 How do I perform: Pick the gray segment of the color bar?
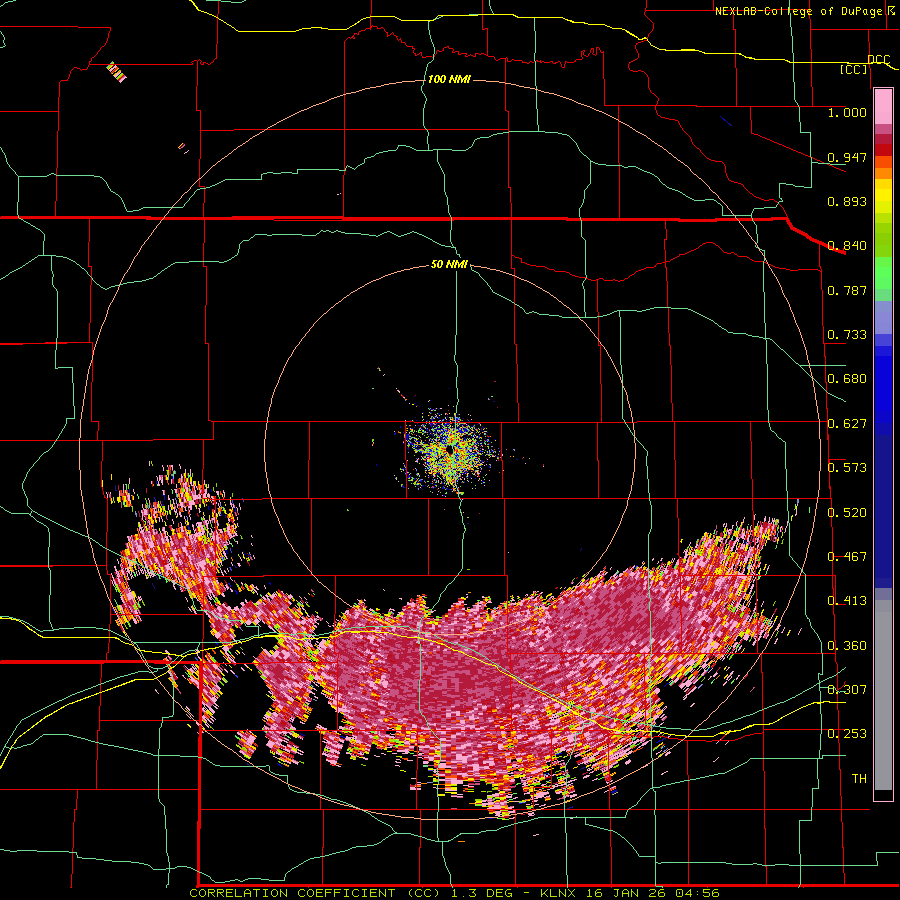point(883,695)
